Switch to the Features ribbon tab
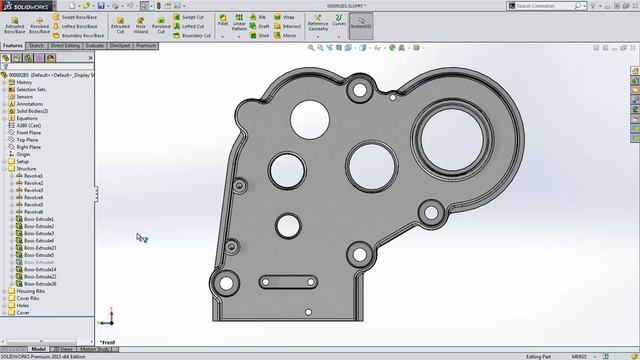 click(x=13, y=46)
